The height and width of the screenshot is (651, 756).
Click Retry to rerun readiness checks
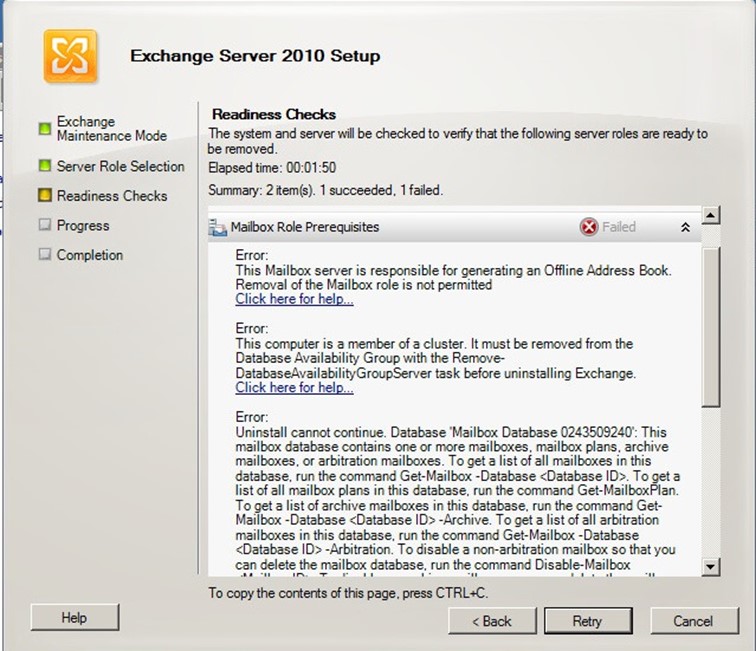click(588, 621)
